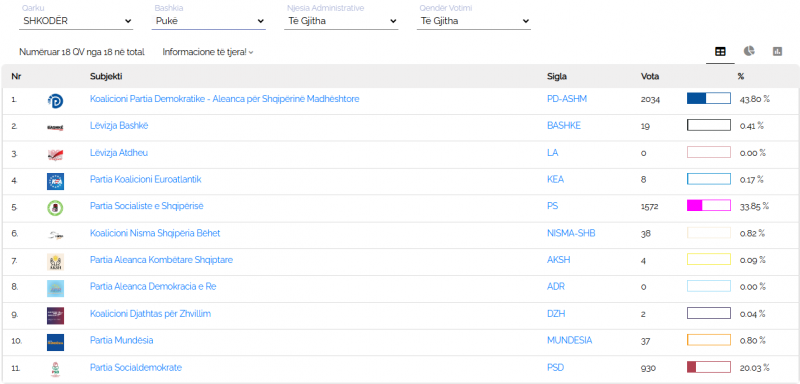Open Partia Socialiste e Shqipërisë link
This screenshot has height=384, width=800.
146,206
